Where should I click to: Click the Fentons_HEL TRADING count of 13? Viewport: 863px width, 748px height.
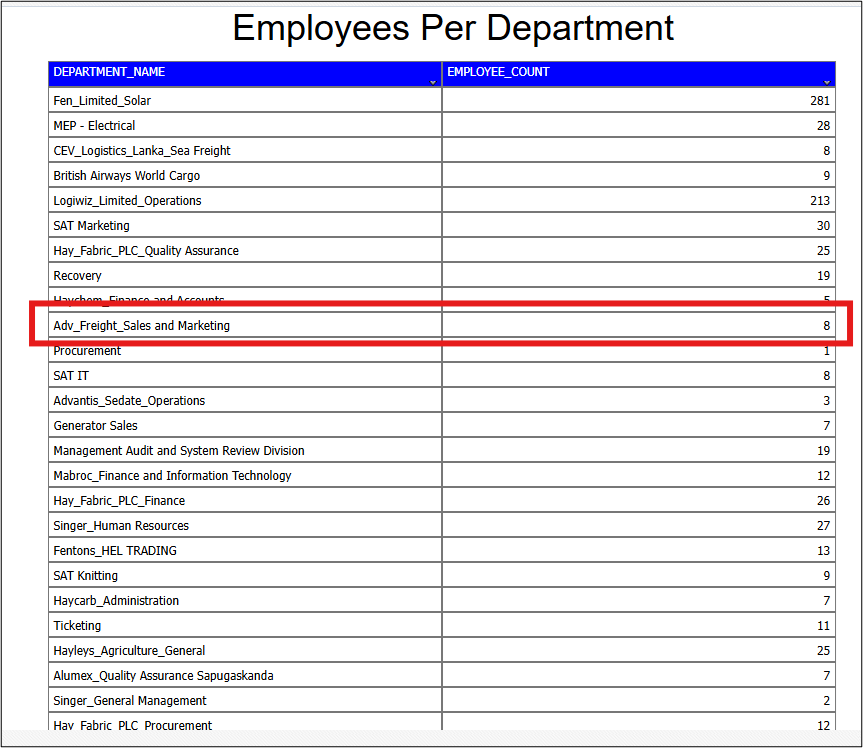click(823, 551)
